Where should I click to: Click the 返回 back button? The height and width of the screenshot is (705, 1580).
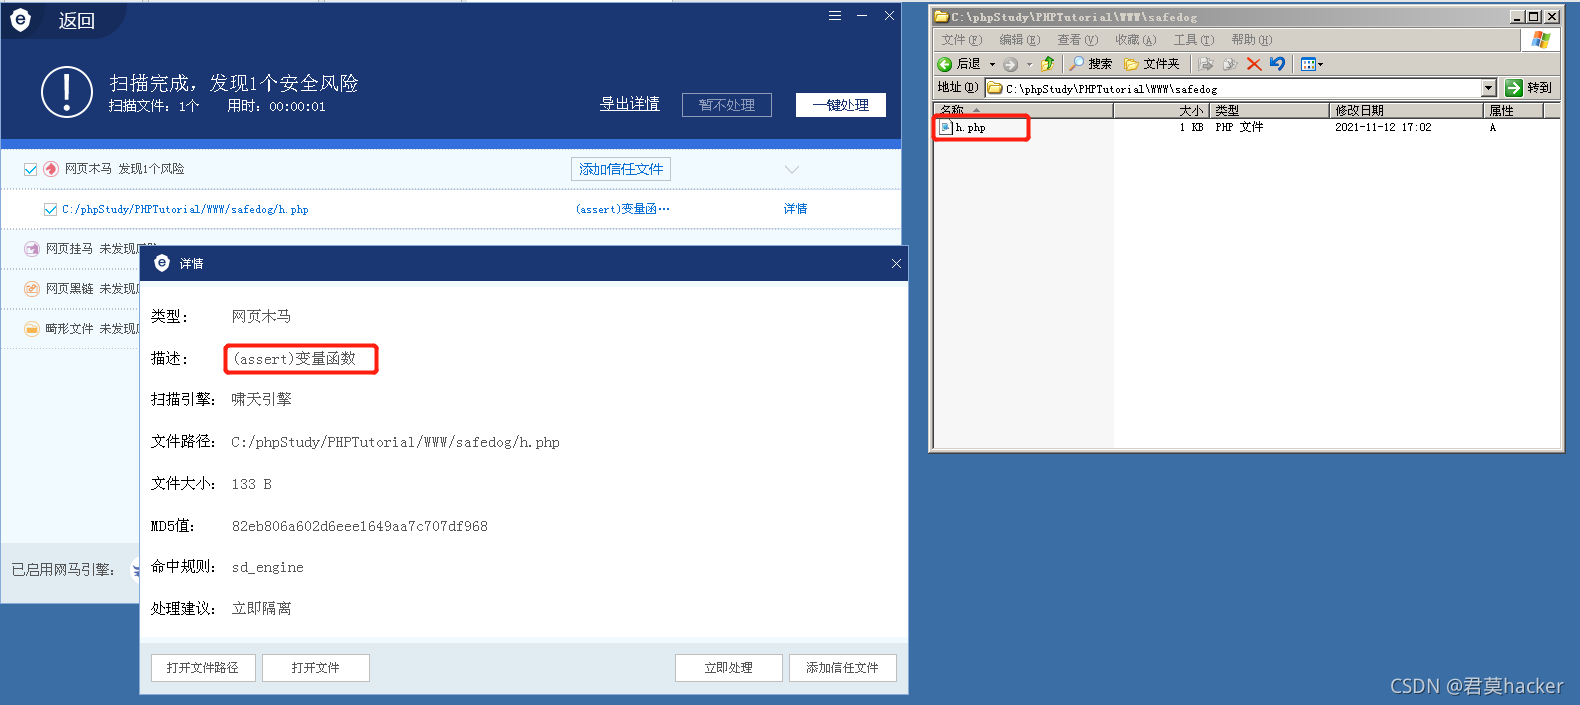click(76, 21)
